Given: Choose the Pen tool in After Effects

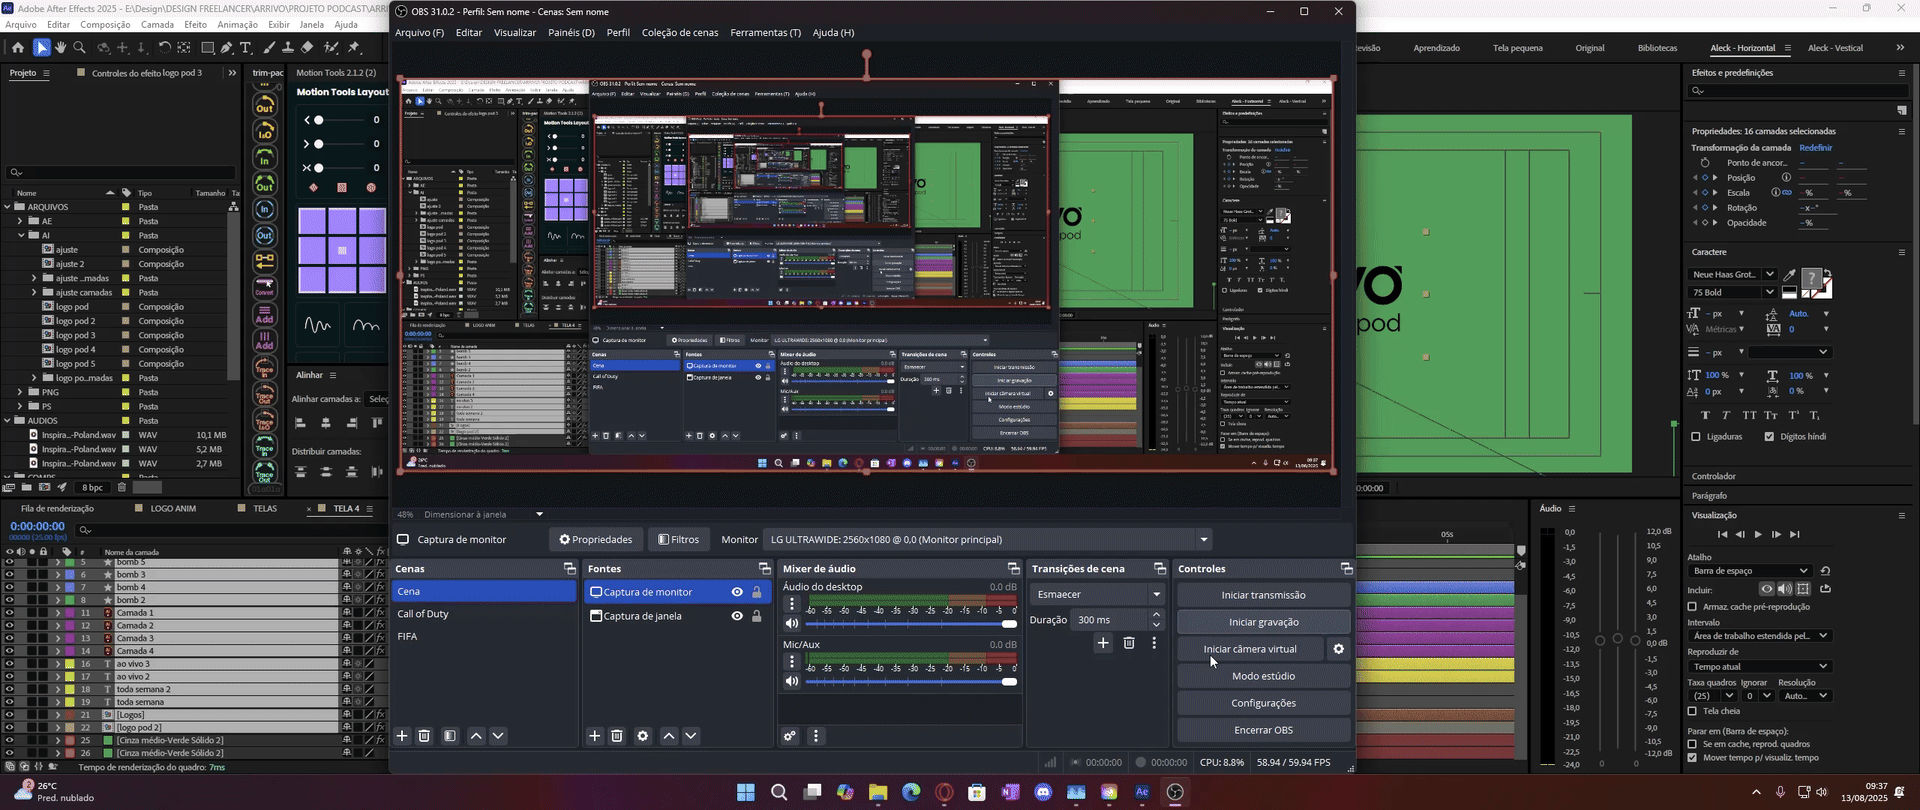Looking at the screenshot, I should click(227, 47).
